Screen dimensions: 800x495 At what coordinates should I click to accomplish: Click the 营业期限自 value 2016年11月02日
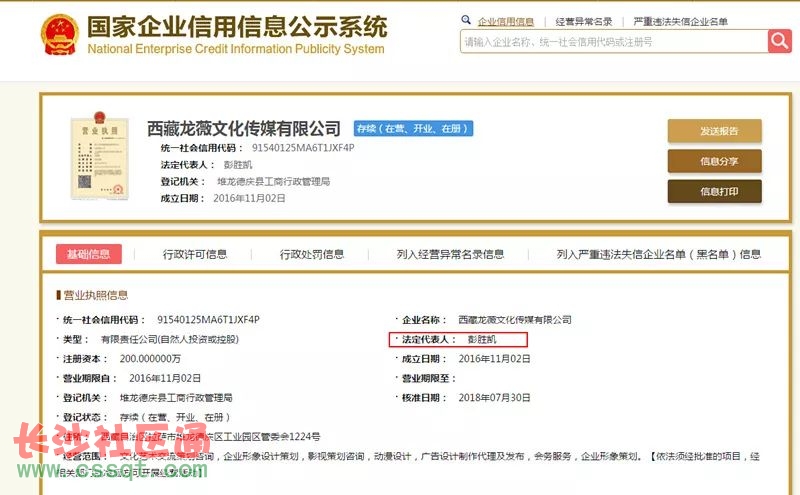pos(165,378)
